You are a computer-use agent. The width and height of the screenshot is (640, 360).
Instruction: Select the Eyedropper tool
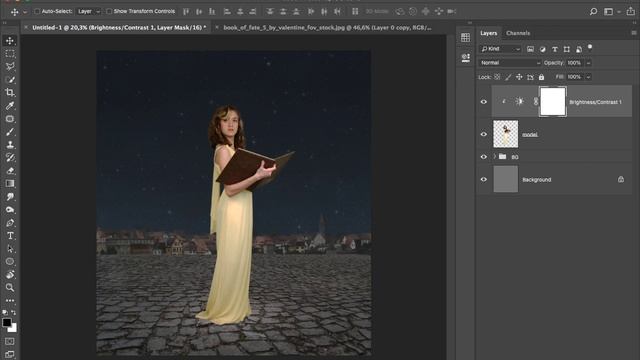point(10,106)
